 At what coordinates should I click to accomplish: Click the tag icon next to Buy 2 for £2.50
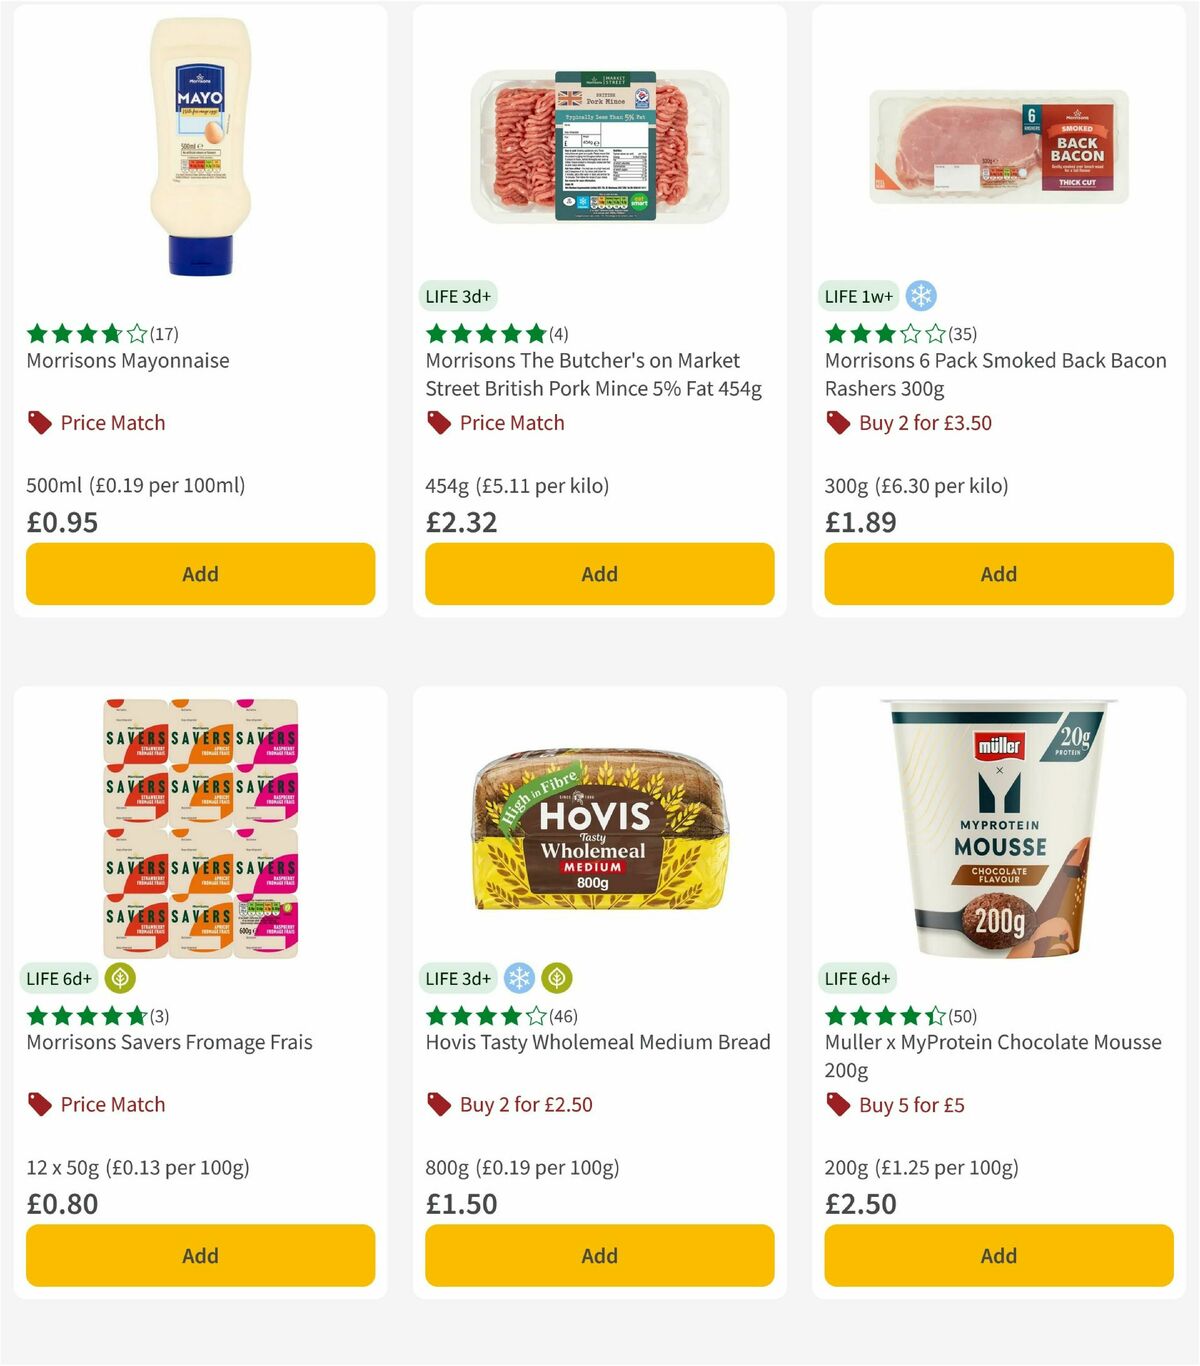437,1105
